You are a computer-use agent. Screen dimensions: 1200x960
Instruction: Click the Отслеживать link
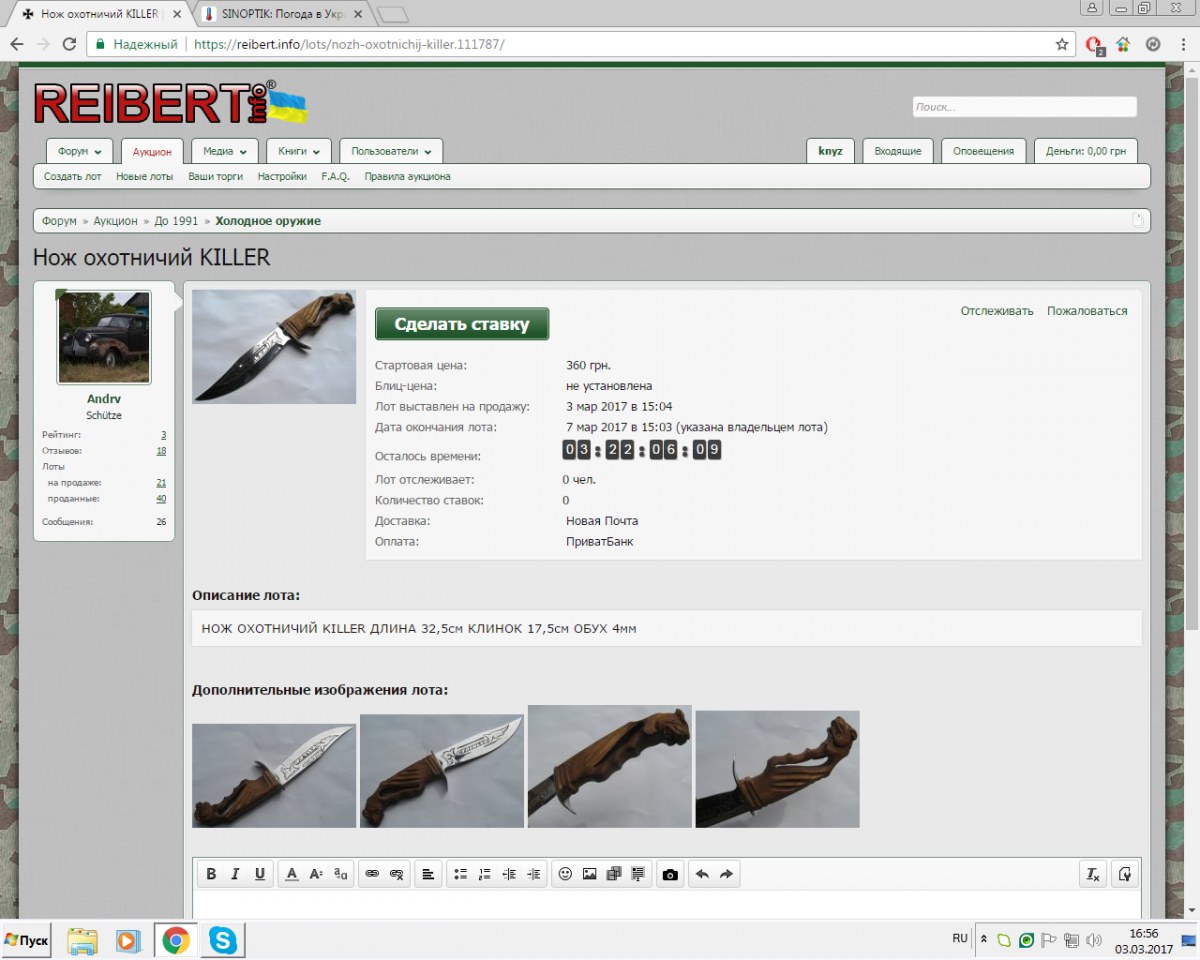996,311
